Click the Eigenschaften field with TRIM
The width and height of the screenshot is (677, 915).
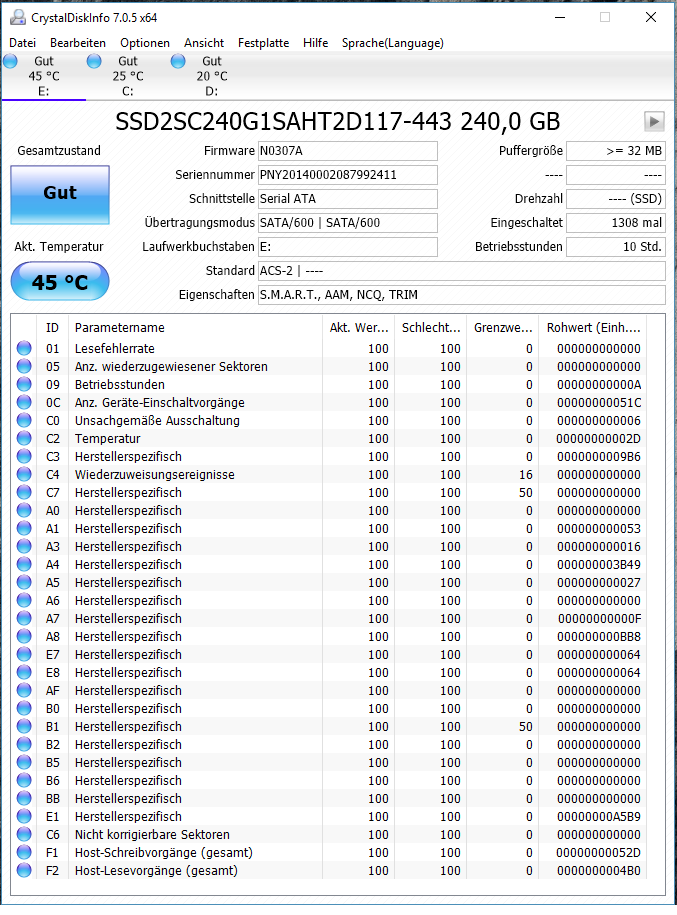(462, 295)
